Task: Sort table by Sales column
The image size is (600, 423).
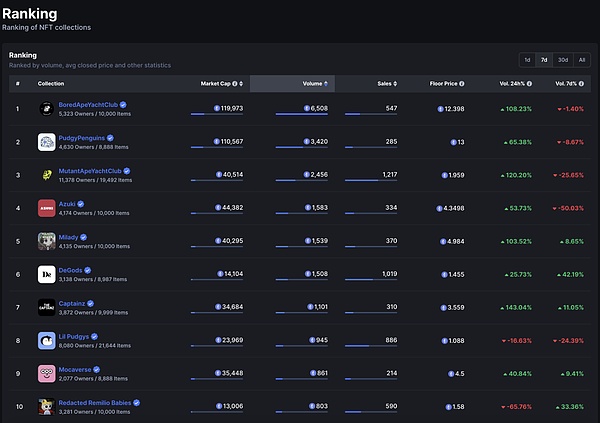Action: coord(386,83)
